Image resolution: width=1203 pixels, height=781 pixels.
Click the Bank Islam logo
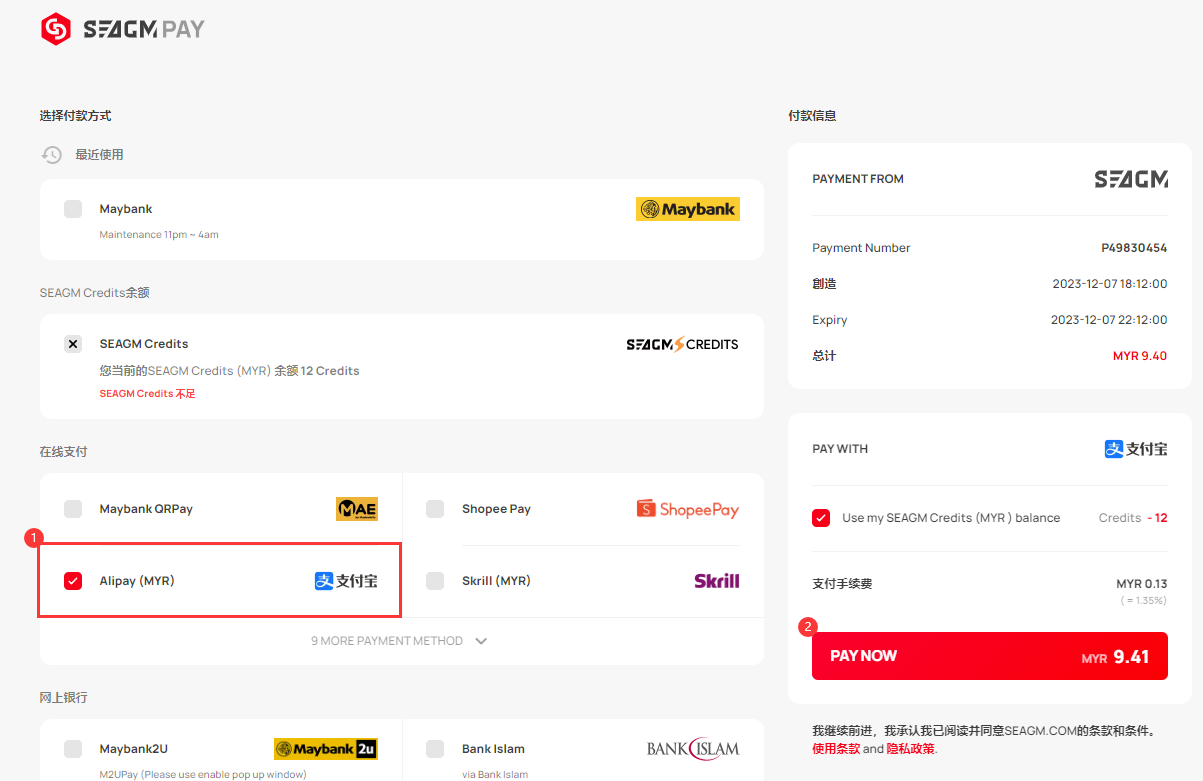click(x=693, y=749)
